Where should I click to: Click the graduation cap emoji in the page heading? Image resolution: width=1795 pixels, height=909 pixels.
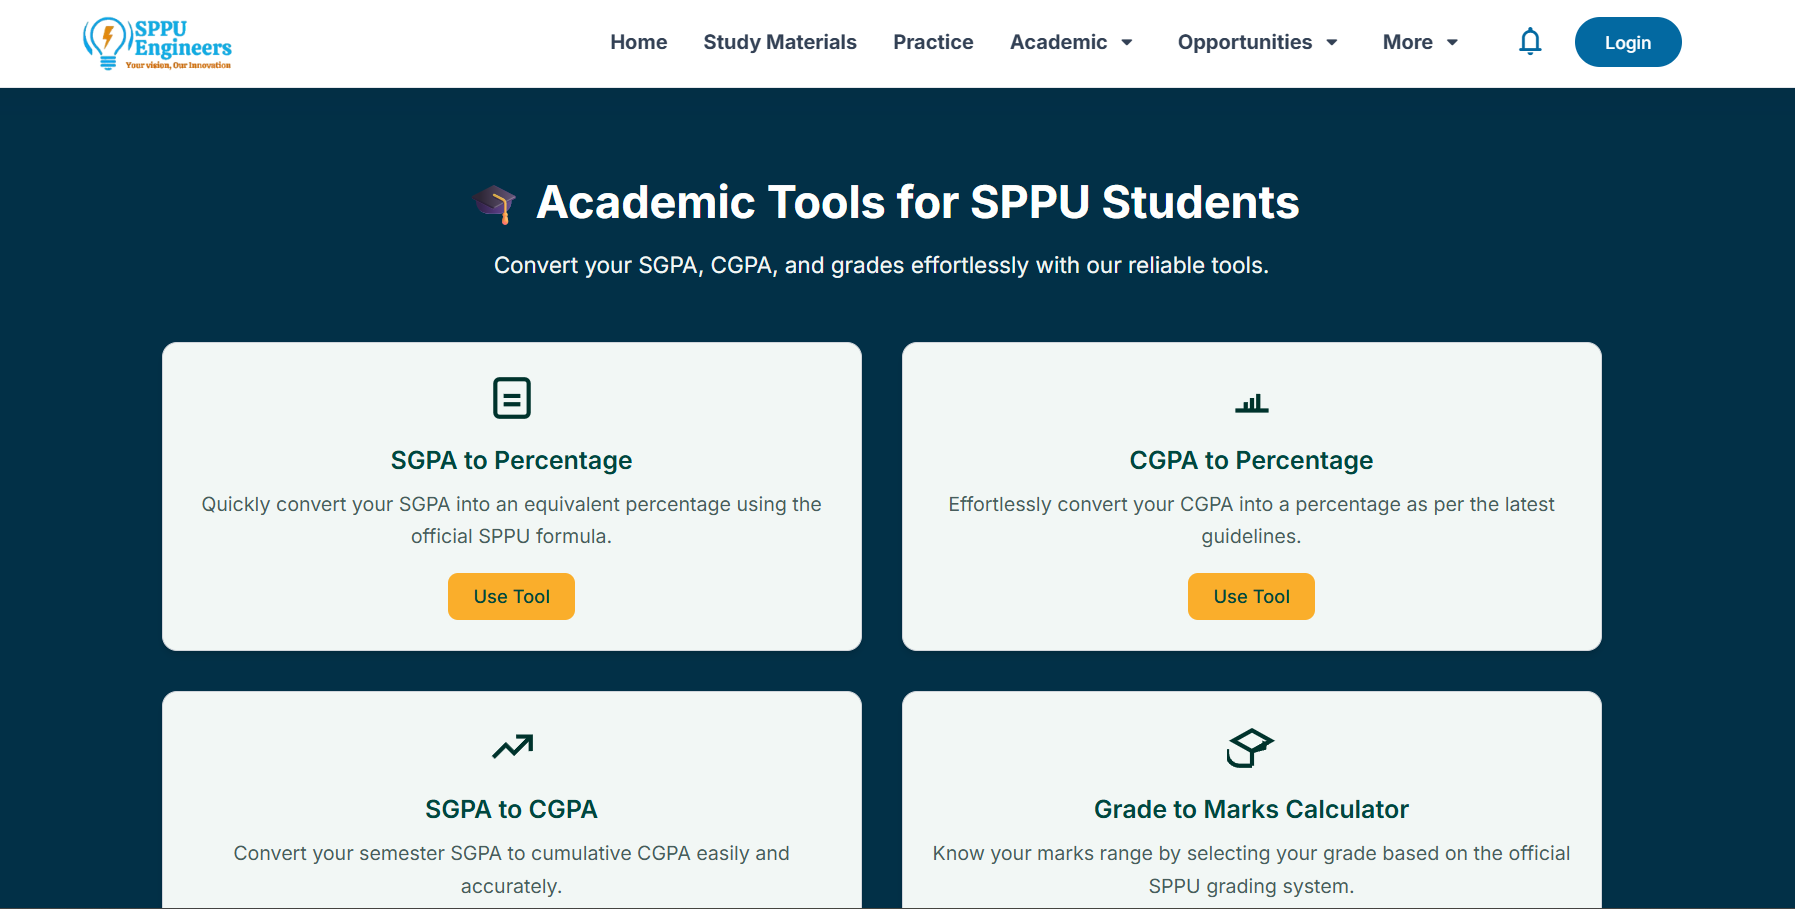coord(494,201)
